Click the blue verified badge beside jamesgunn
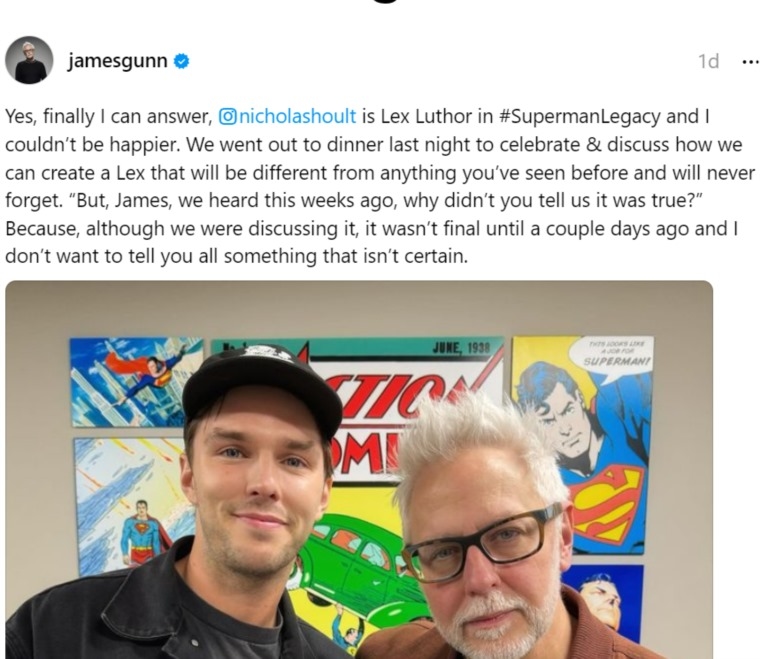The width and height of the screenshot is (760, 659). click(181, 61)
